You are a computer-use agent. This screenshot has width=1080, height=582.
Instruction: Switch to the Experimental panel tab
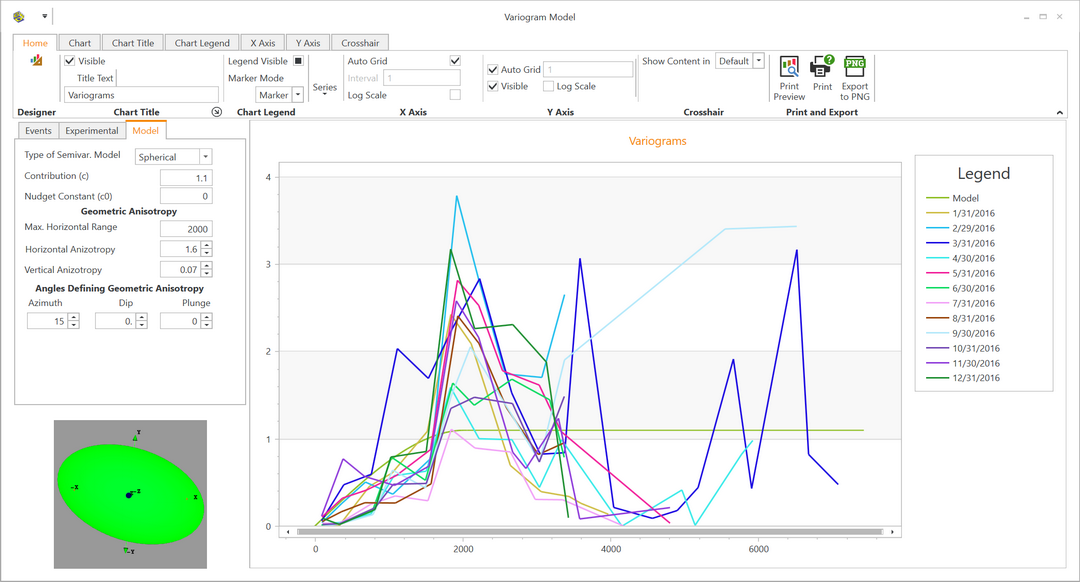(x=92, y=131)
